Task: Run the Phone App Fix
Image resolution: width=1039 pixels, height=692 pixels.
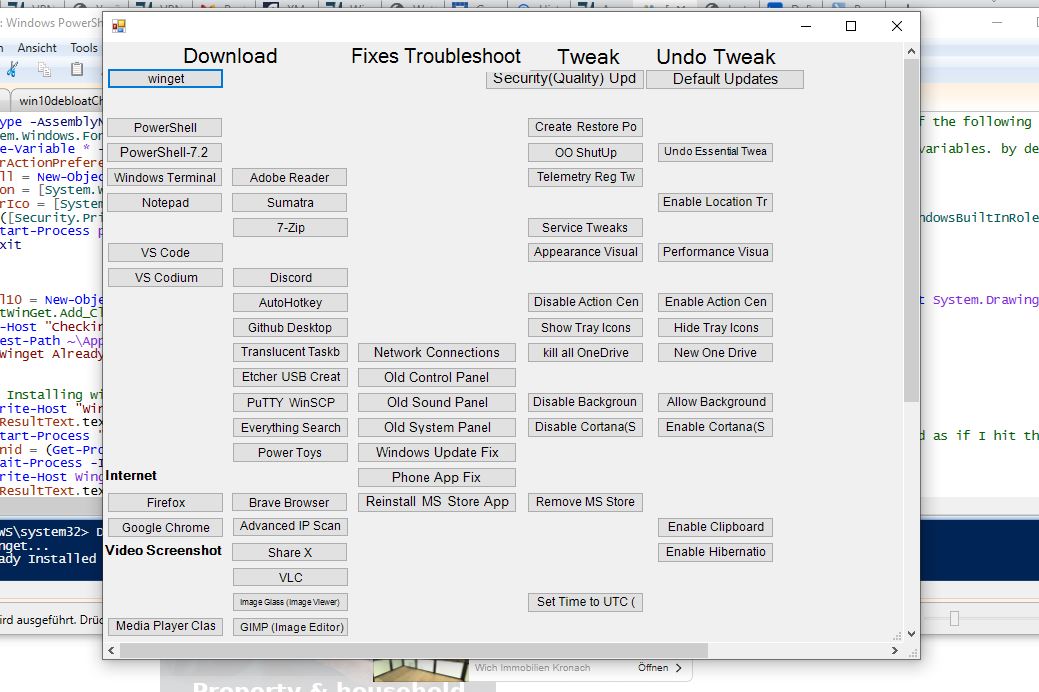Action: pyautogui.click(x=437, y=477)
